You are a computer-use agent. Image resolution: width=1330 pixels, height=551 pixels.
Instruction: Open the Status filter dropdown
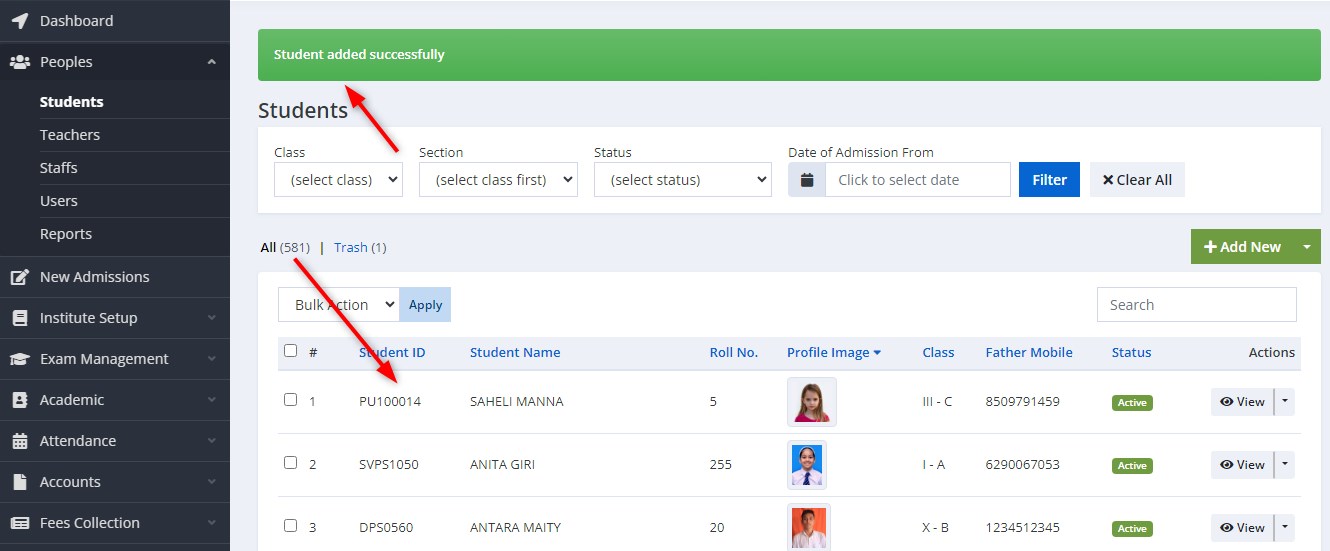[683, 180]
